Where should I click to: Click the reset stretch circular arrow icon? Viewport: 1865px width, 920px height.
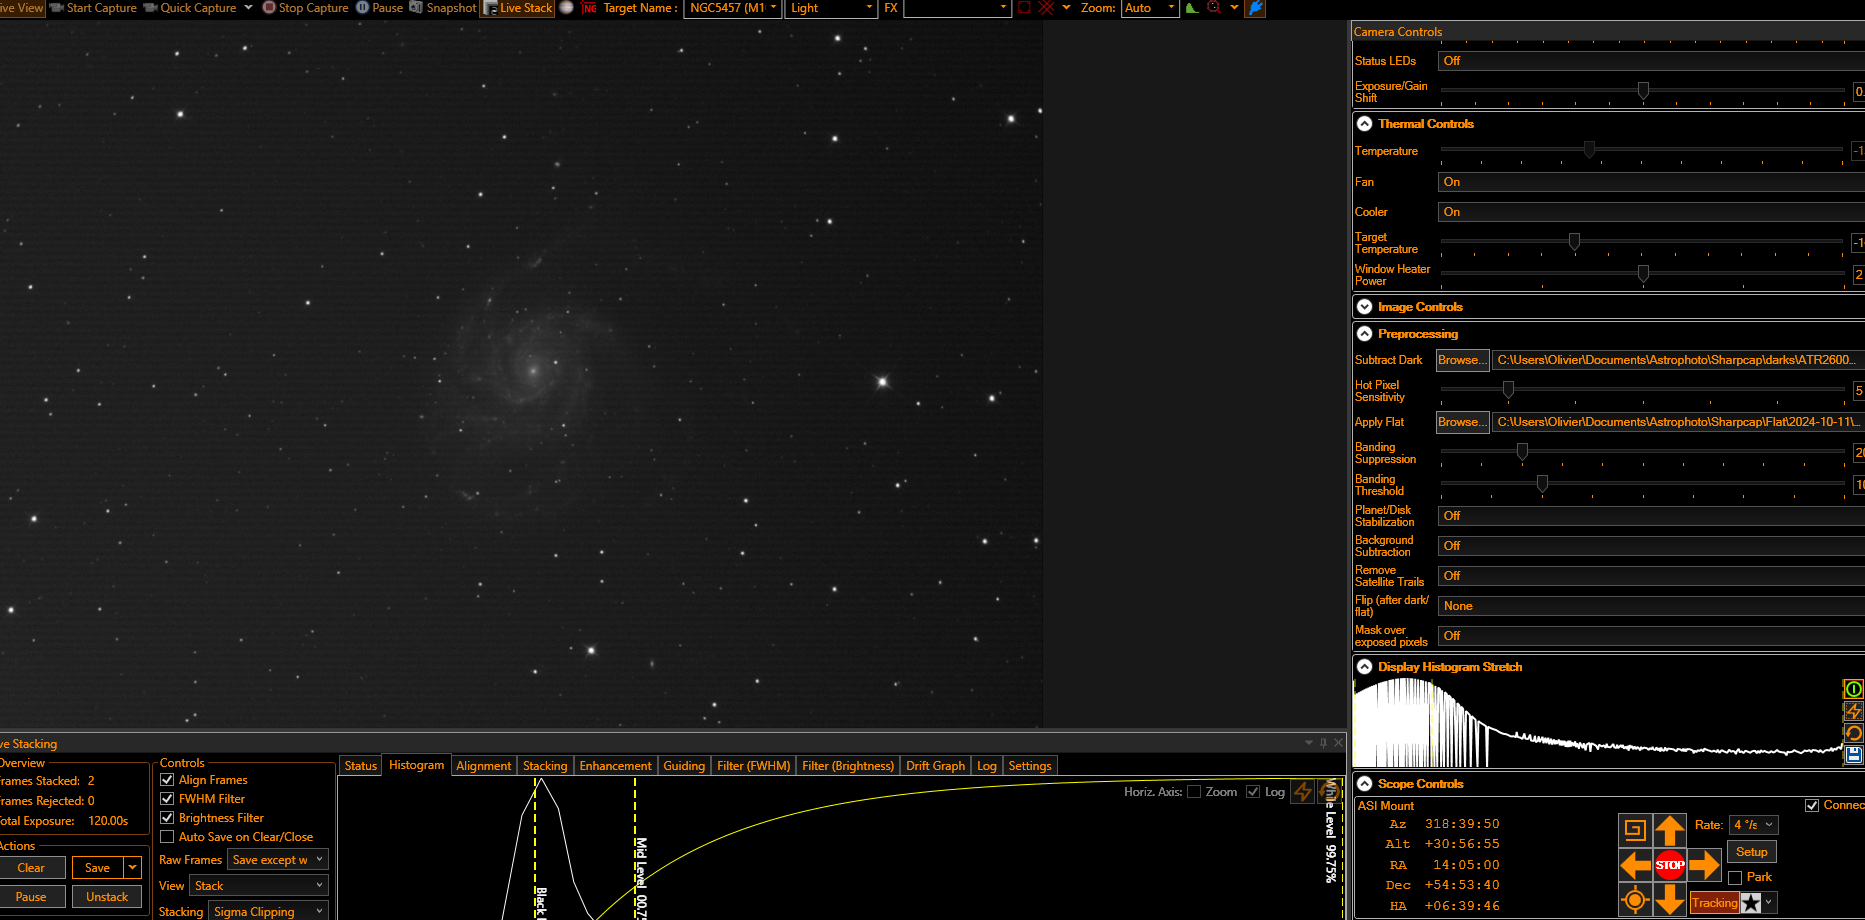(1853, 733)
